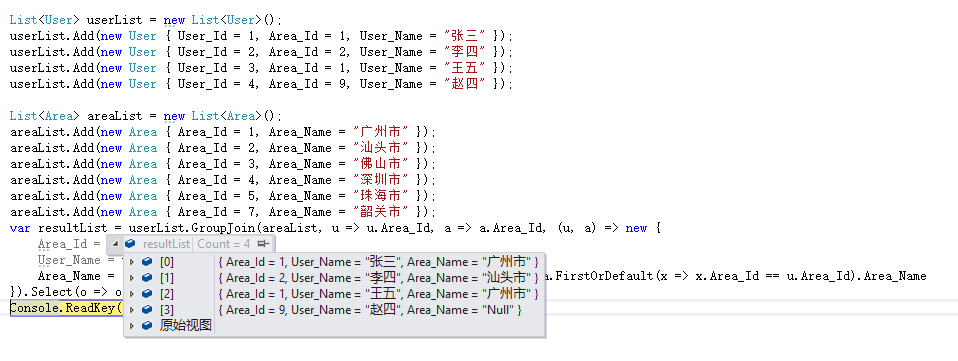The width and height of the screenshot is (958, 361).
Task: Expand item [0] in the datatip
Action: (131, 262)
